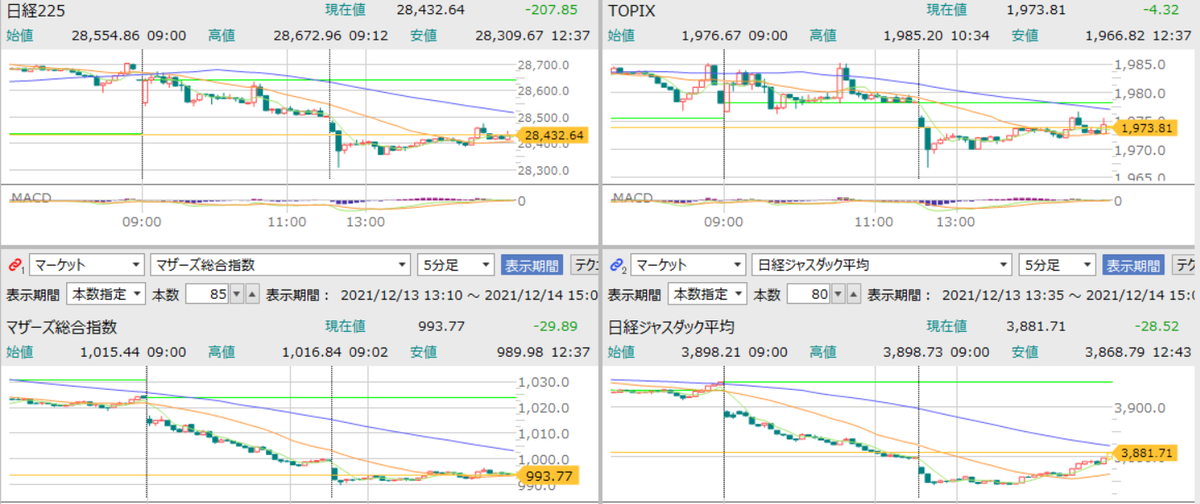Click the Mothers opening value 1,015.44
The height and width of the screenshot is (504, 1200).
[109, 351]
